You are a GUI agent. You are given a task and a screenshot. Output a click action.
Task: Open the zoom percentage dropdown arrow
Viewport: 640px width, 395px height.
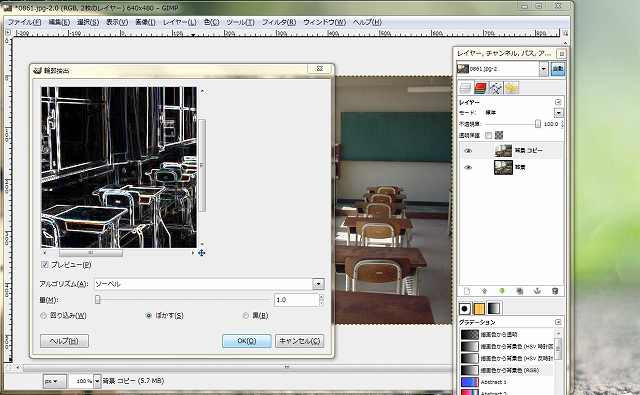point(97,381)
